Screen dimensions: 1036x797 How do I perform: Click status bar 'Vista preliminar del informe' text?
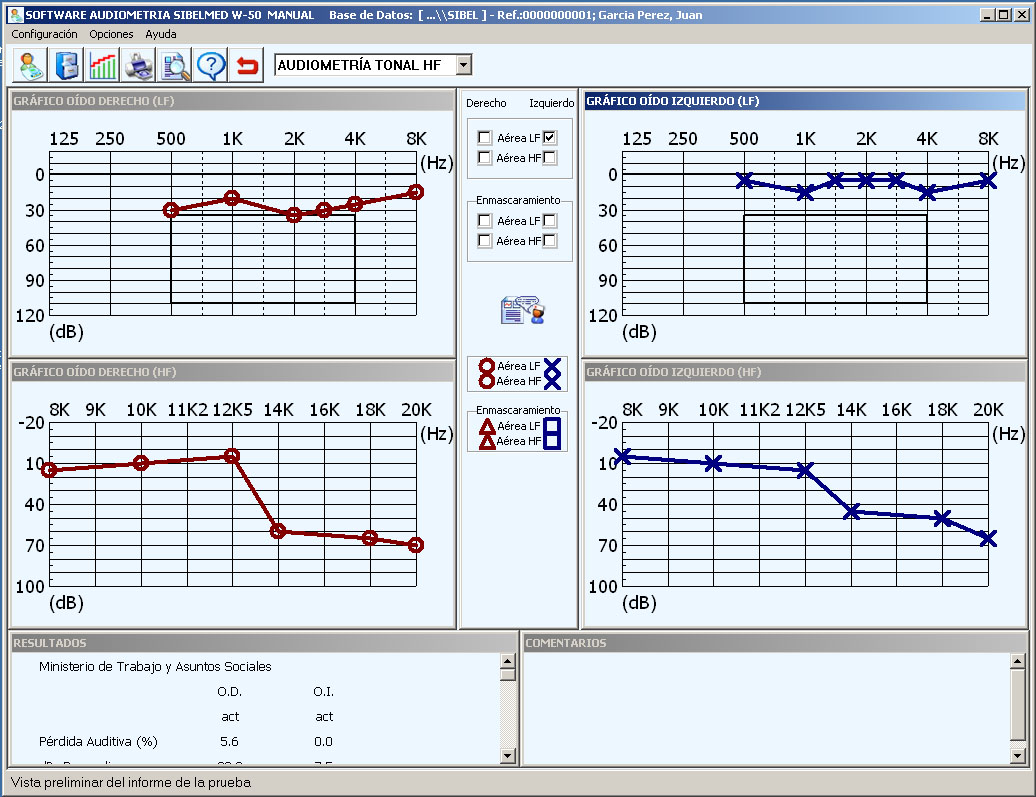(131, 782)
